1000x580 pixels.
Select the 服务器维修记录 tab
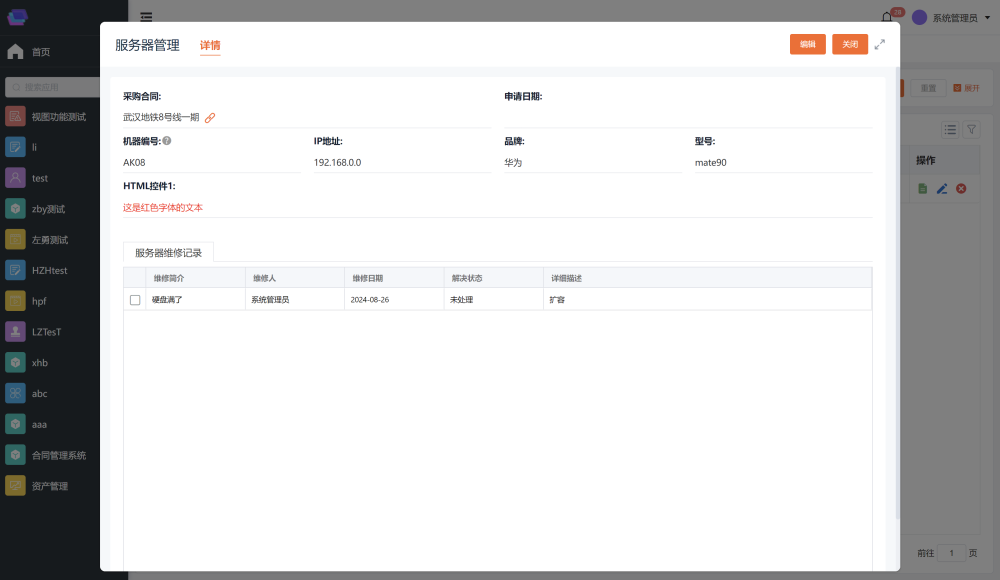pos(168,253)
